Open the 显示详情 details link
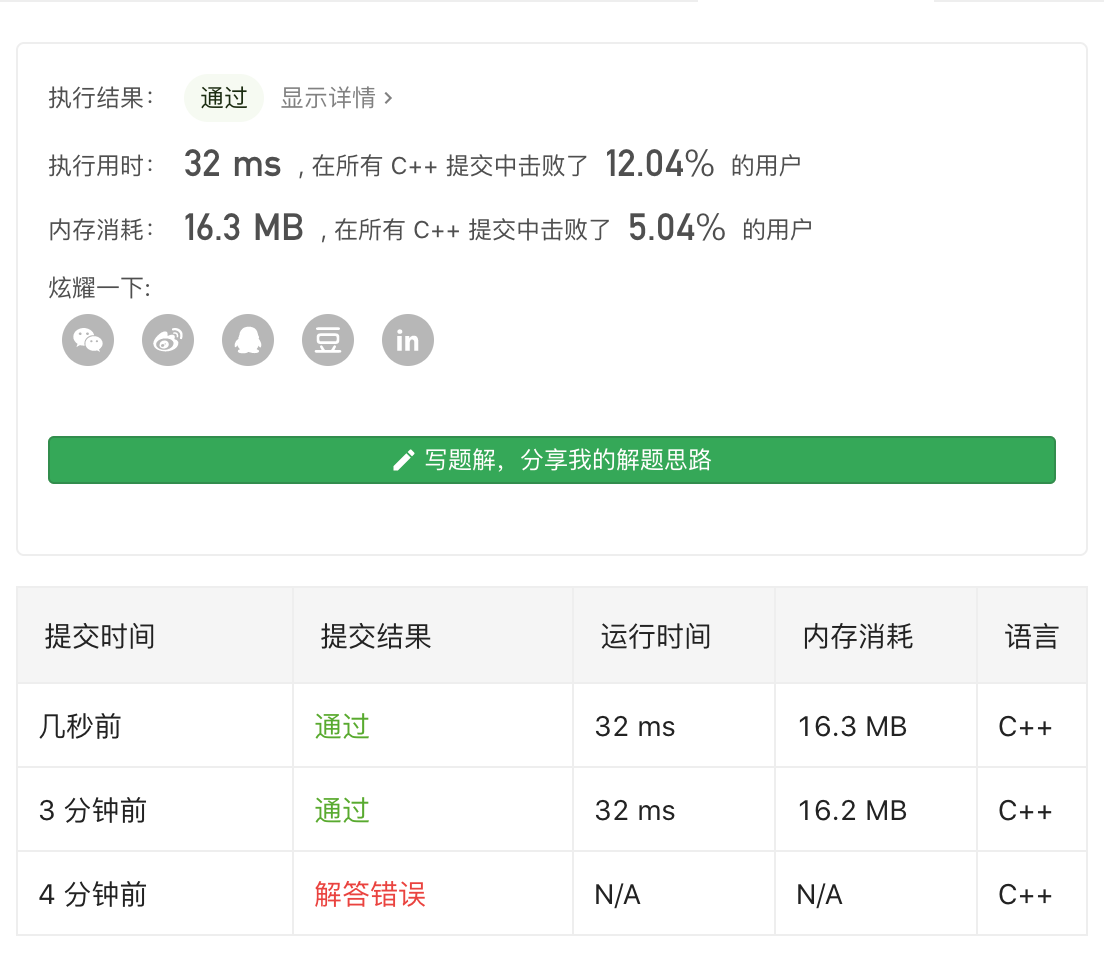This screenshot has height=962, width=1104. click(328, 98)
